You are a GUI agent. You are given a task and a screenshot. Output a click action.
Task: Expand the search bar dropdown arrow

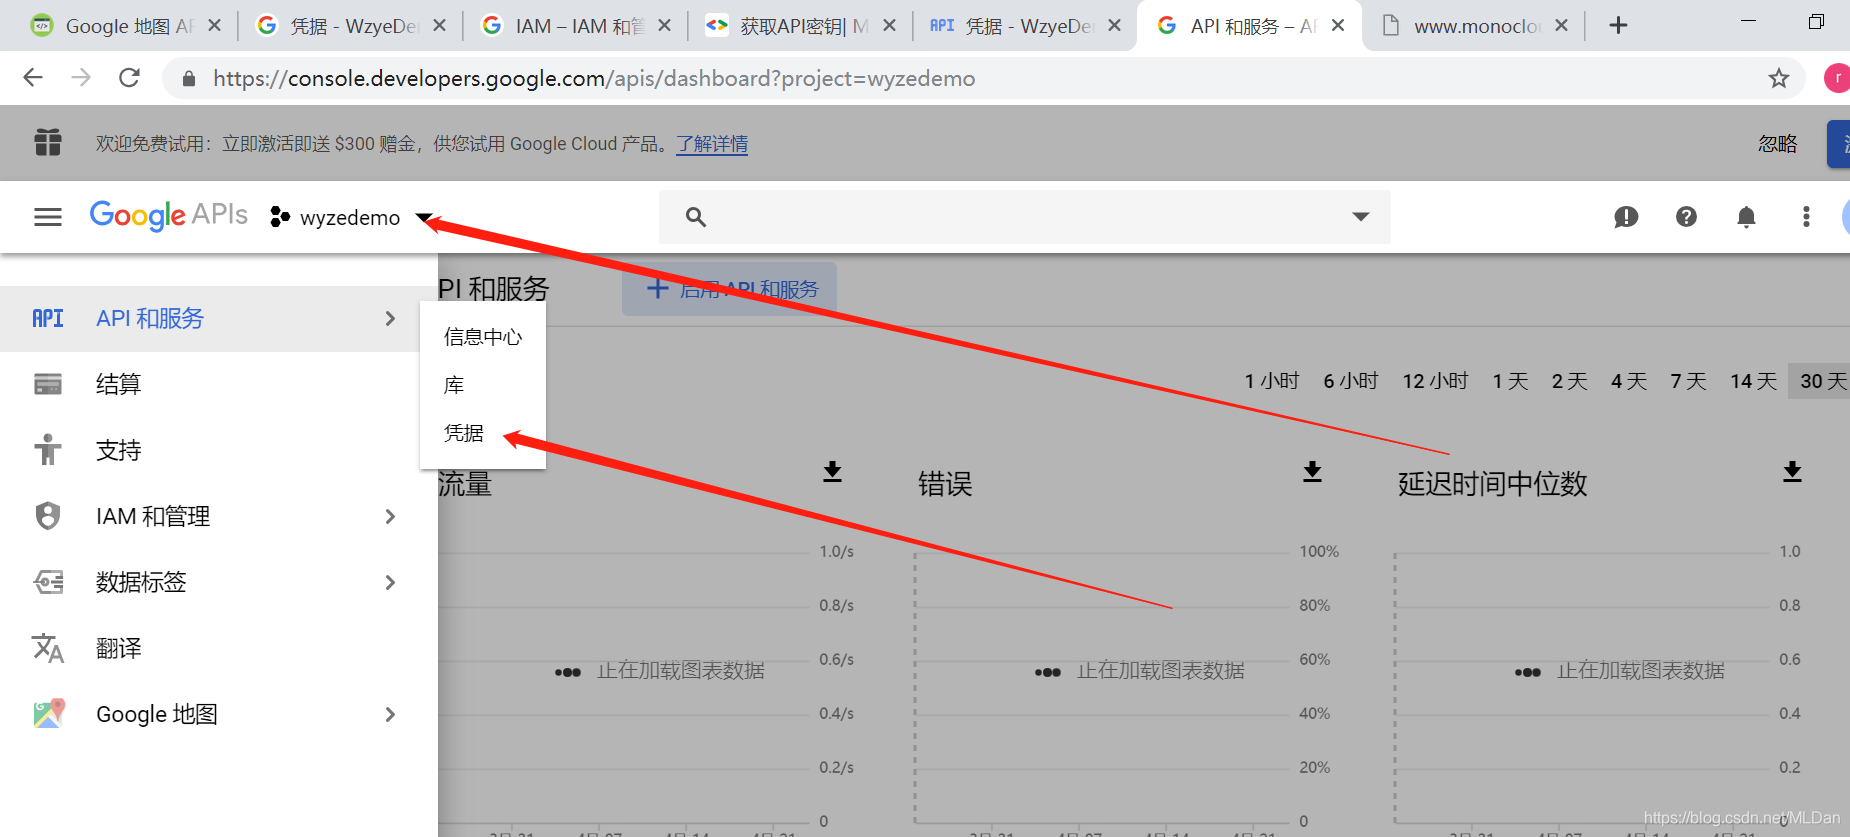click(x=1361, y=217)
